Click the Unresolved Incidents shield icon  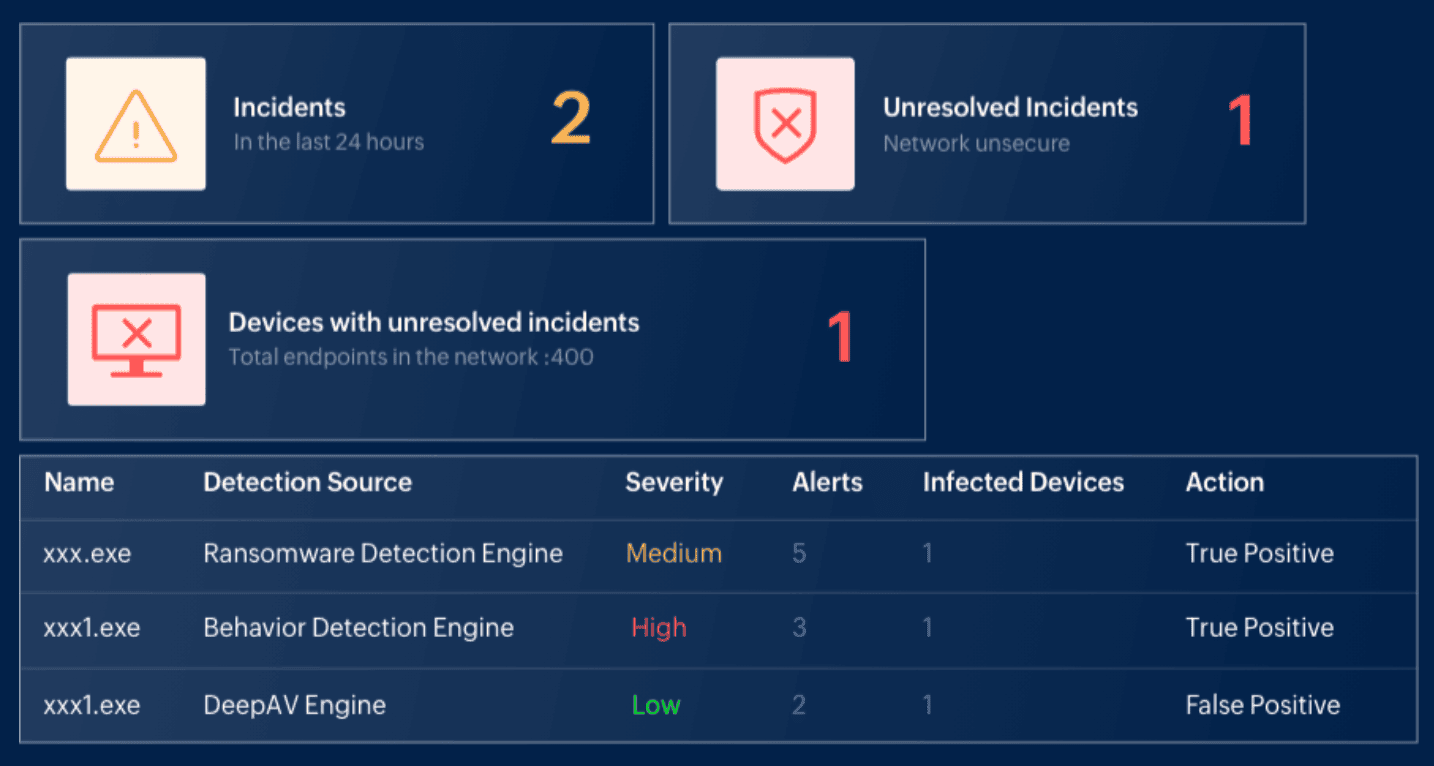pyautogui.click(x=785, y=124)
